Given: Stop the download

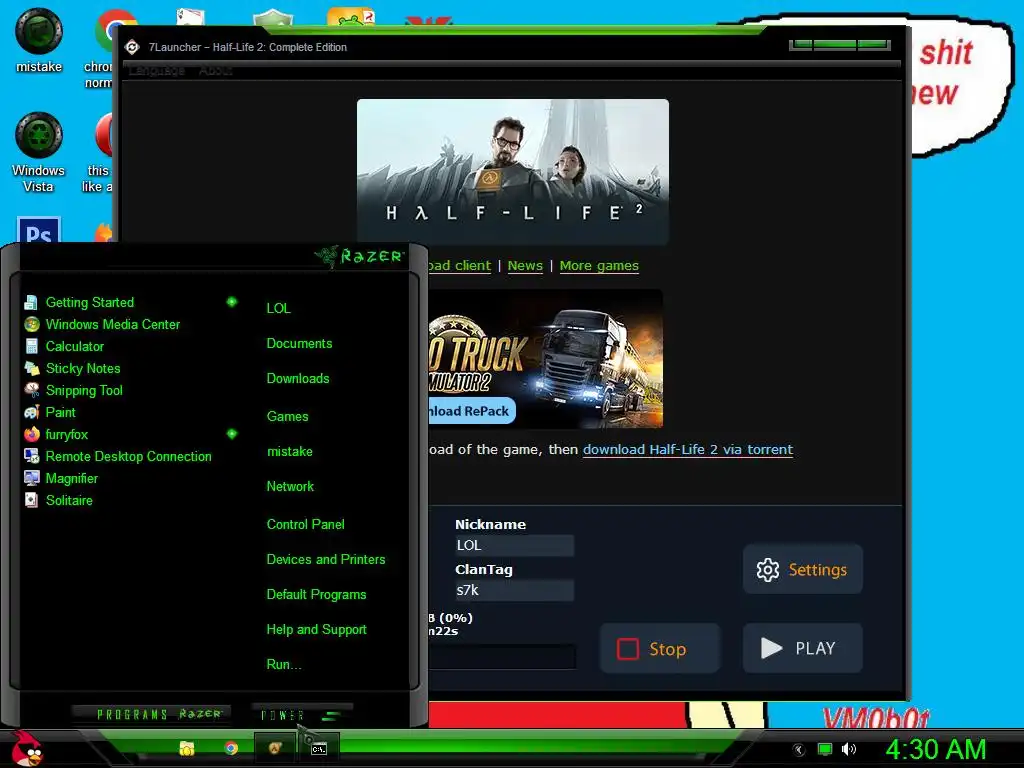Looking at the screenshot, I should 660,648.
